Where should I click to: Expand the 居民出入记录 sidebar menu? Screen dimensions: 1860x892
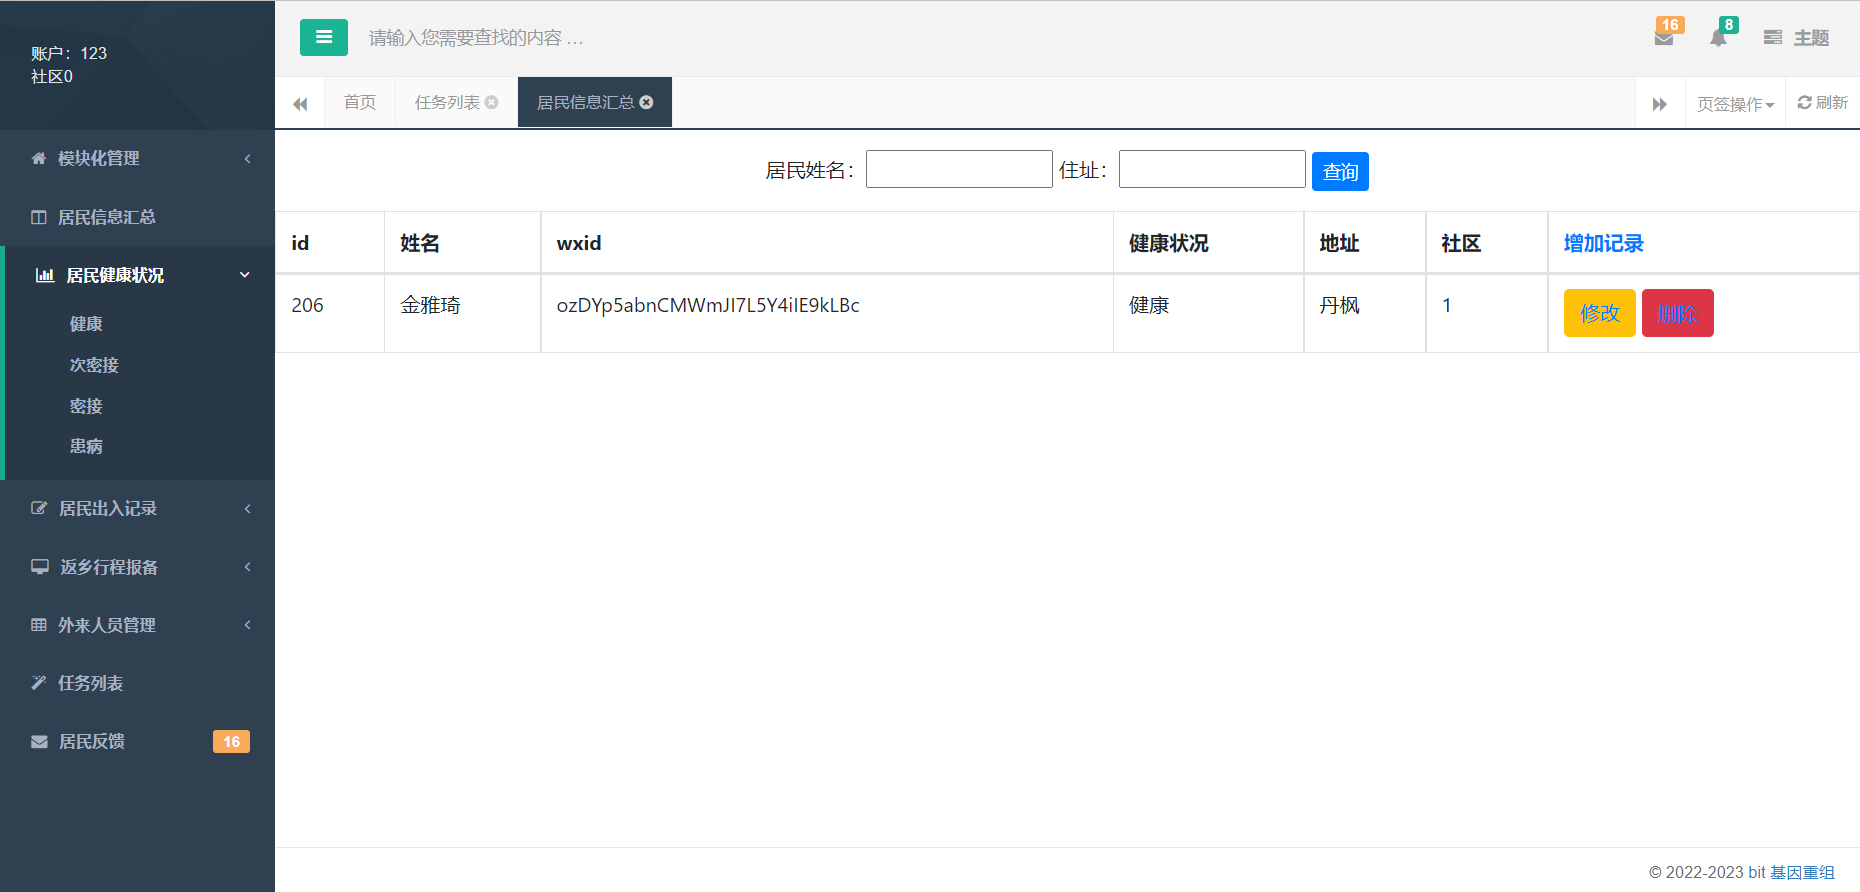click(x=138, y=508)
